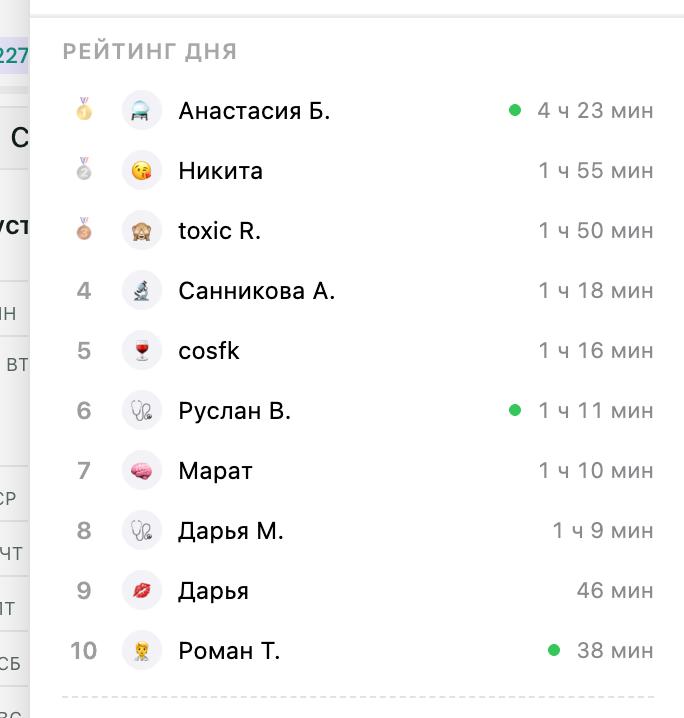Viewport: 684px width, 718px height.
Task: Click the doctor avatar of Роман Т.
Action: click(141, 650)
